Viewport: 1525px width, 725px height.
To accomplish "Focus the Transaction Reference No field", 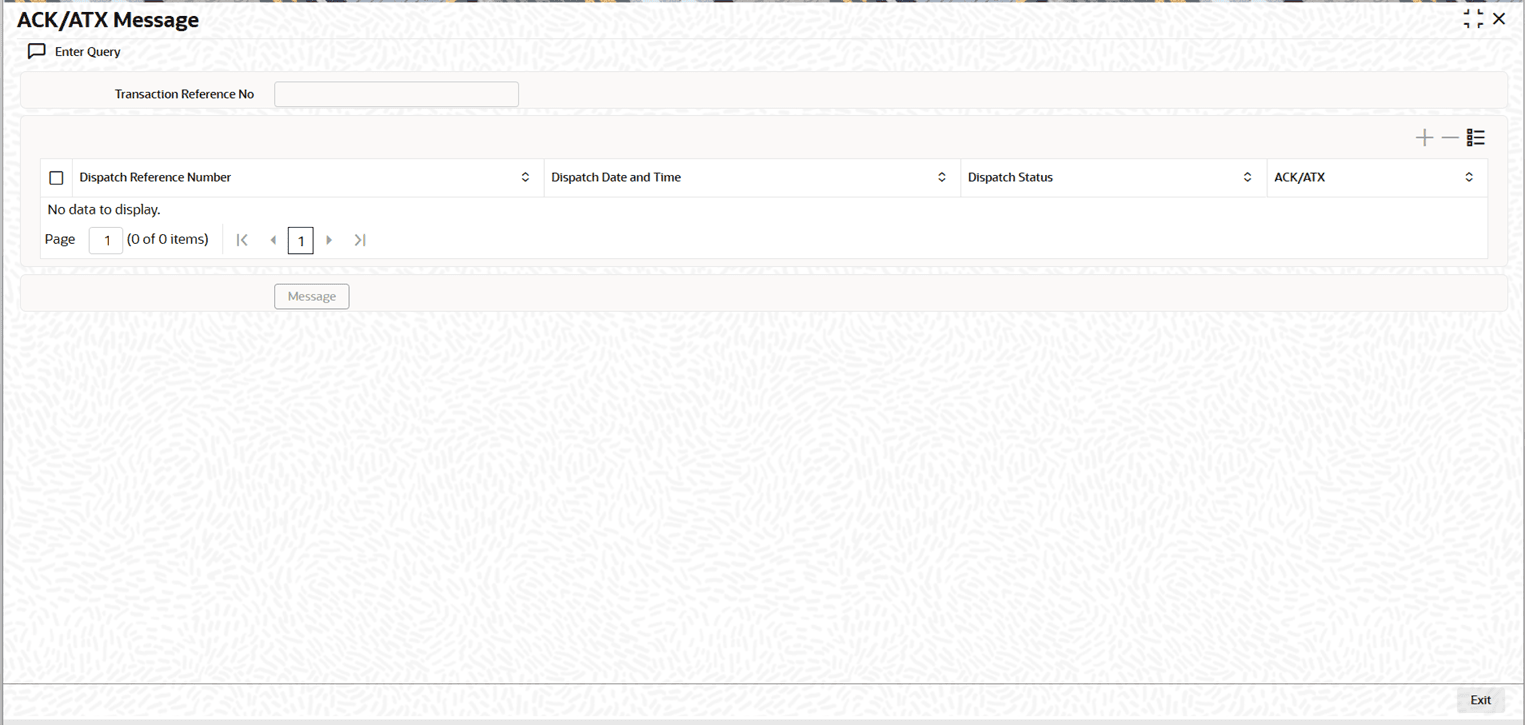I will (397, 94).
